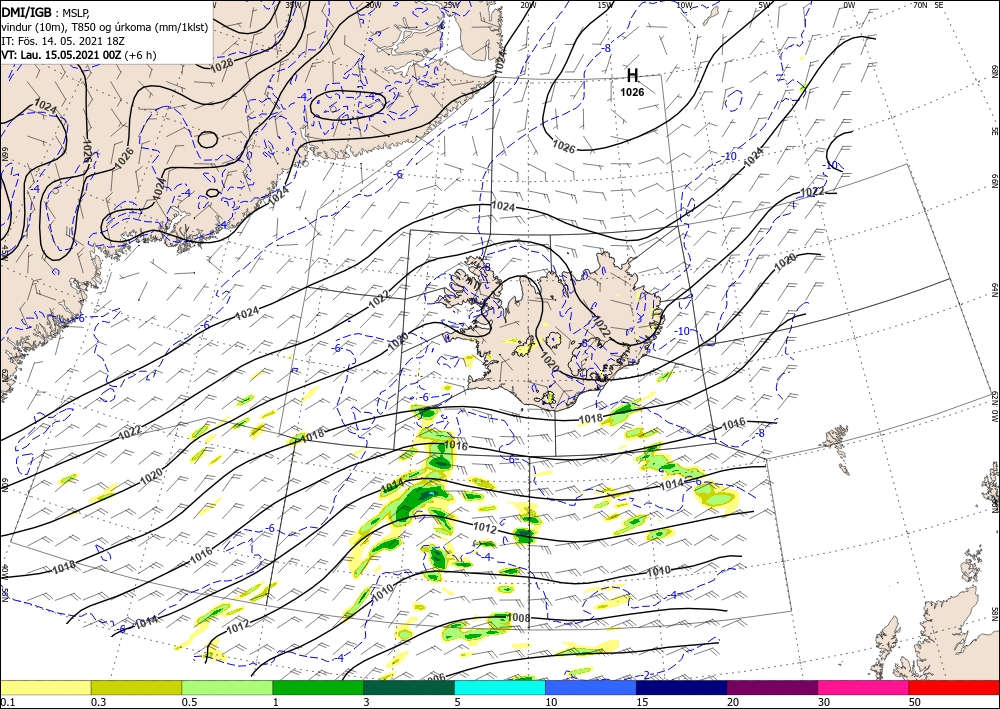The height and width of the screenshot is (709, 1000).
Task: Click the 20W longitude label at top
Action: coord(528,5)
